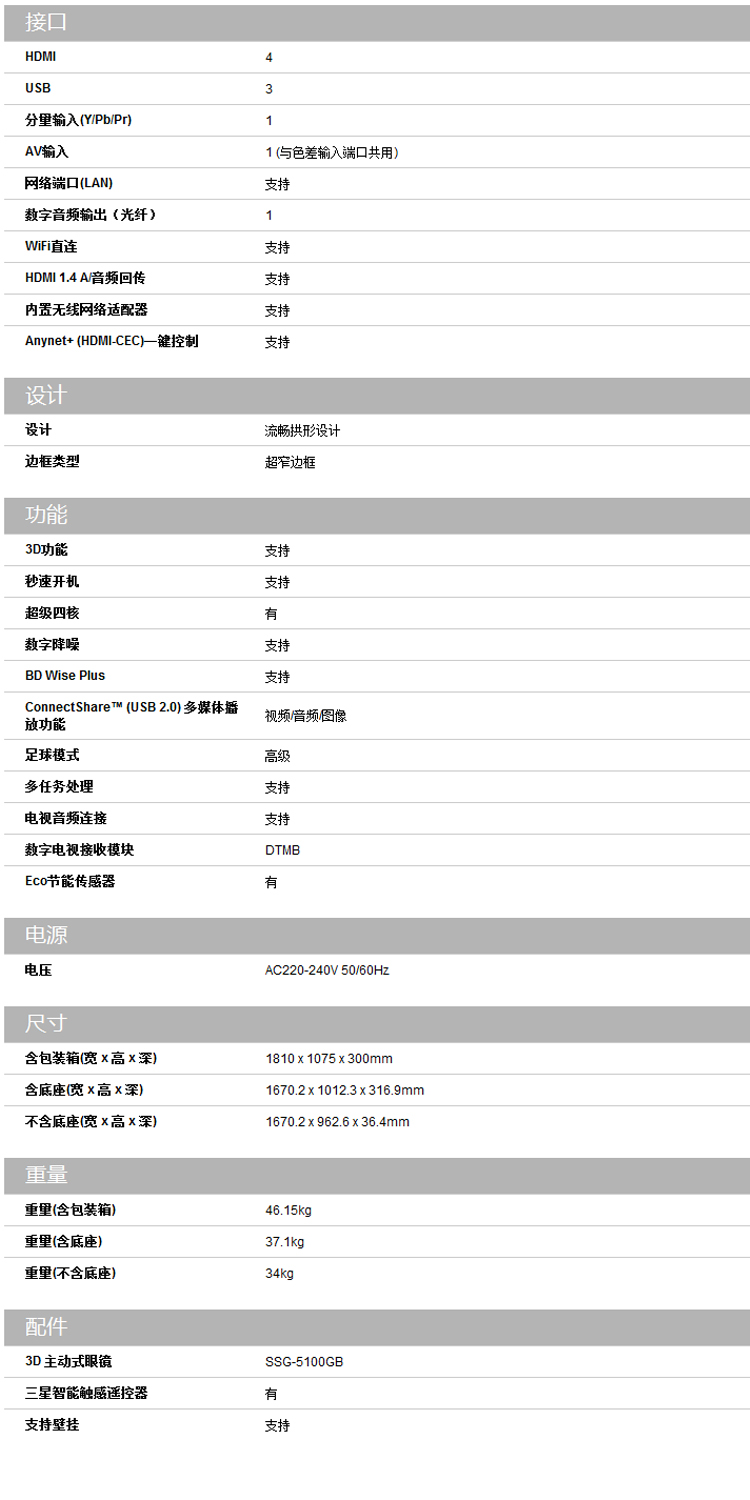
Task: Click the AC220-240V 50/60Hz value
Action: (x=327, y=971)
